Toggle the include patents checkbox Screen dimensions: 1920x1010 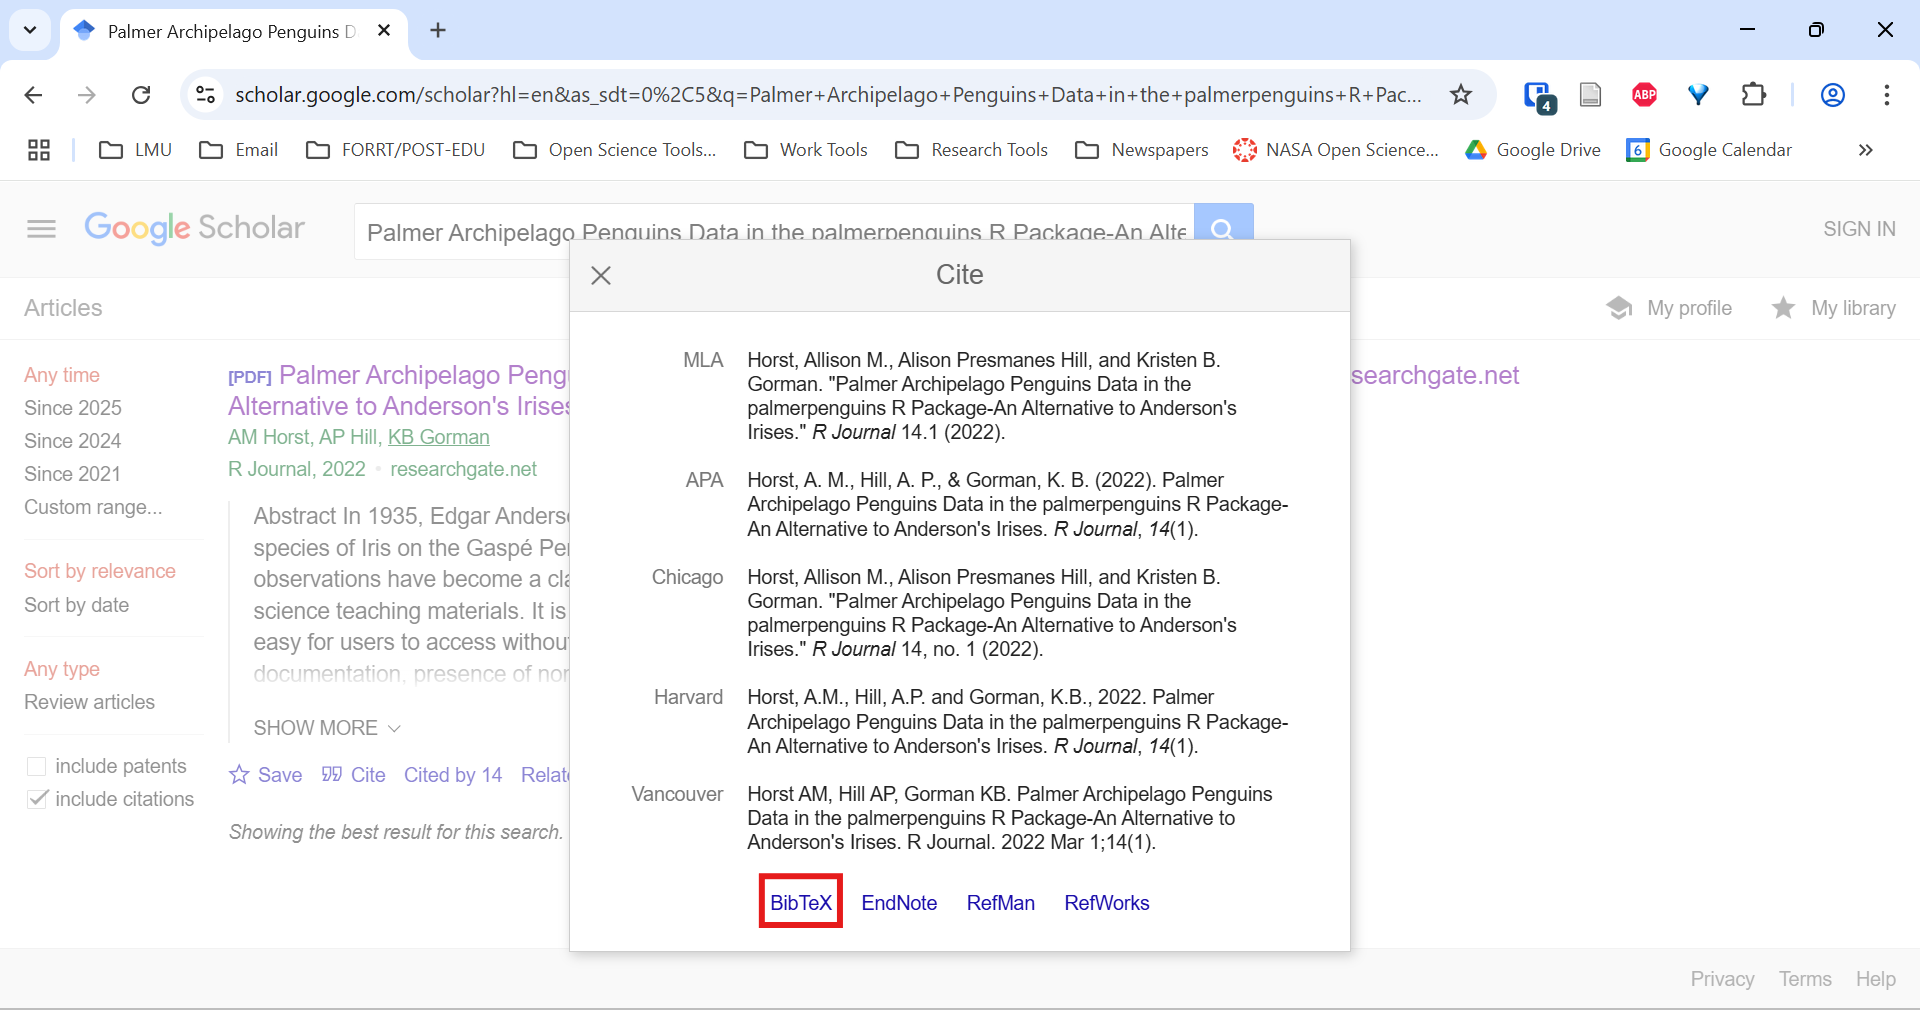pyautogui.click(x=37, y=766)
